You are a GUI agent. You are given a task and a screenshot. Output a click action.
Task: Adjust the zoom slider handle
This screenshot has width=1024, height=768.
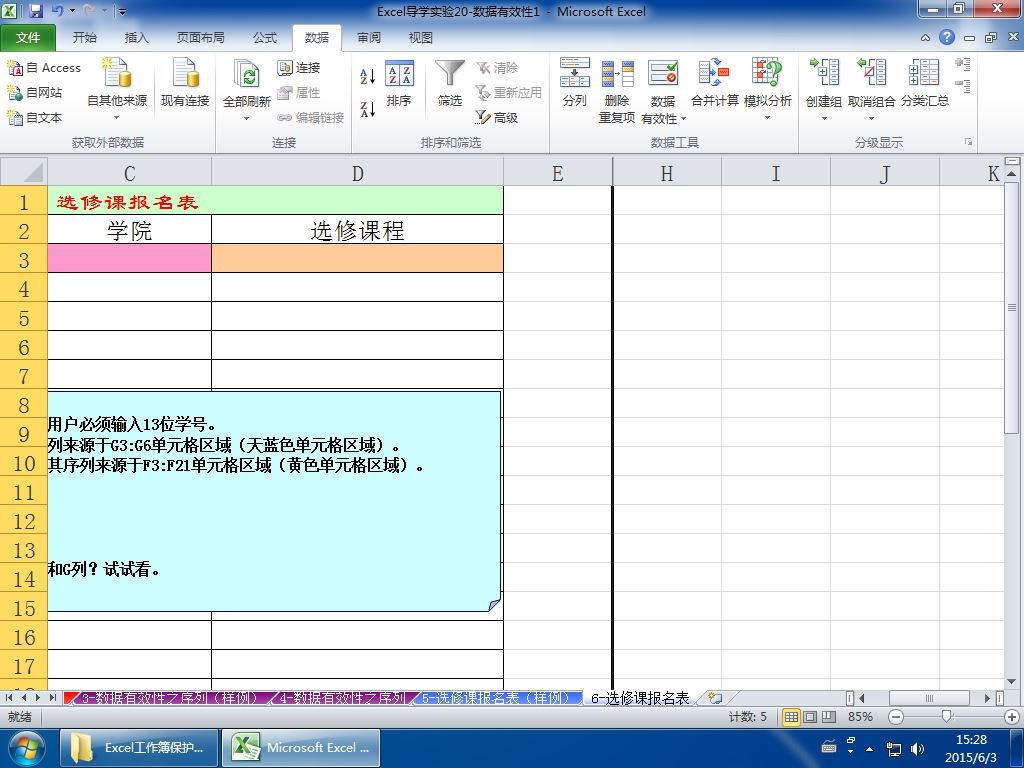click(x=946, y=717)
